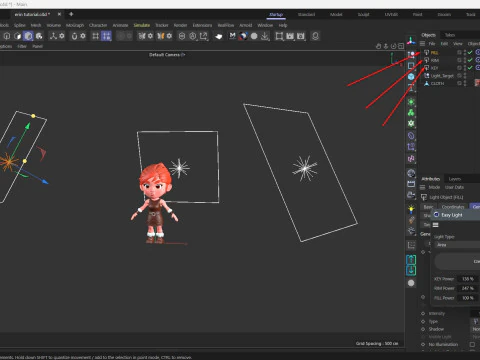
Task: Click the green cloner MoGraph icon
Action: click(411, 113)
